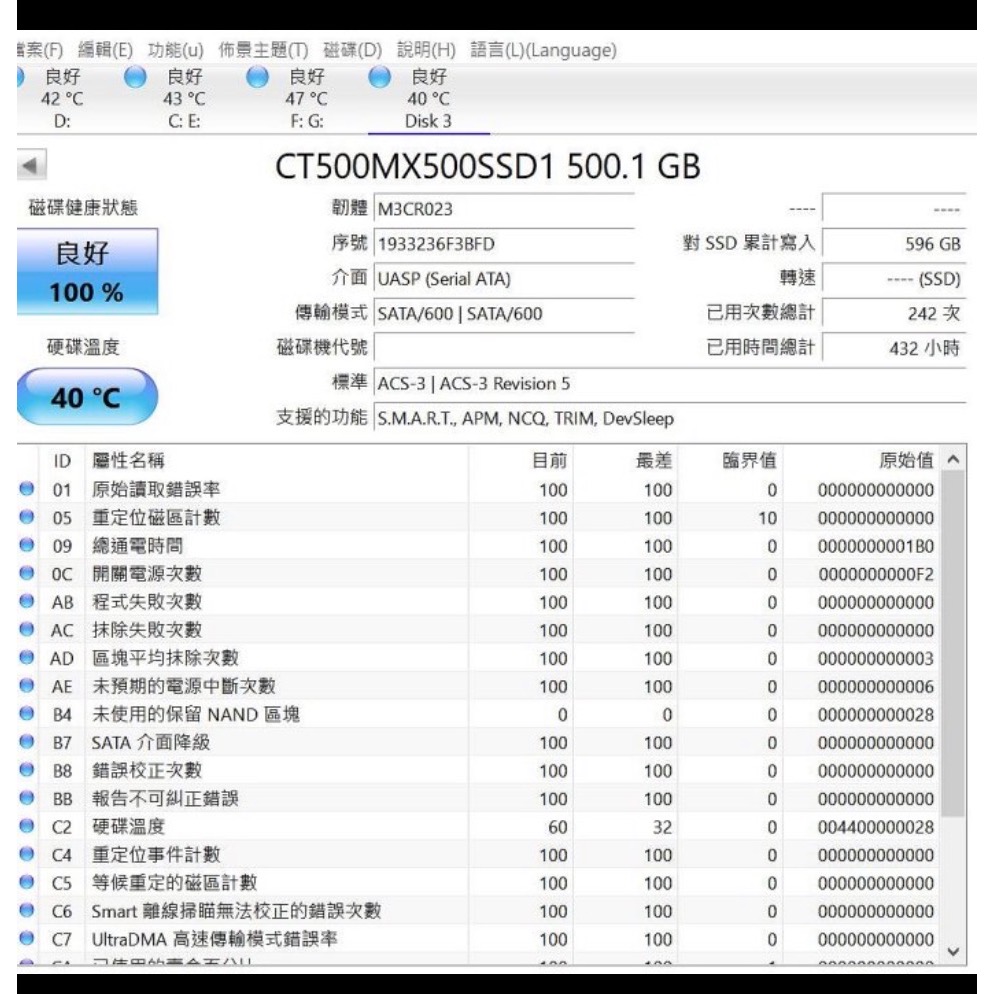Screen dimensions: 994x994
Task: Click the disk title CT500MX500SSD1 500.1 GB
Action: (x=487, y=166)
